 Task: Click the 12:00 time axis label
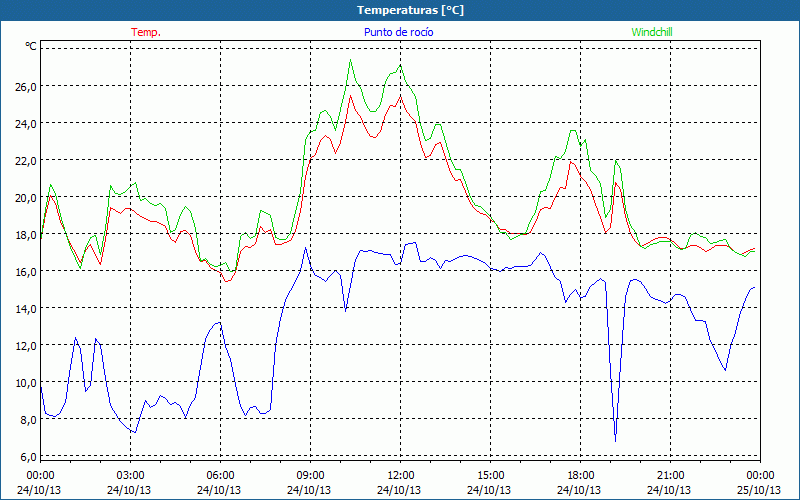point(401,476)
